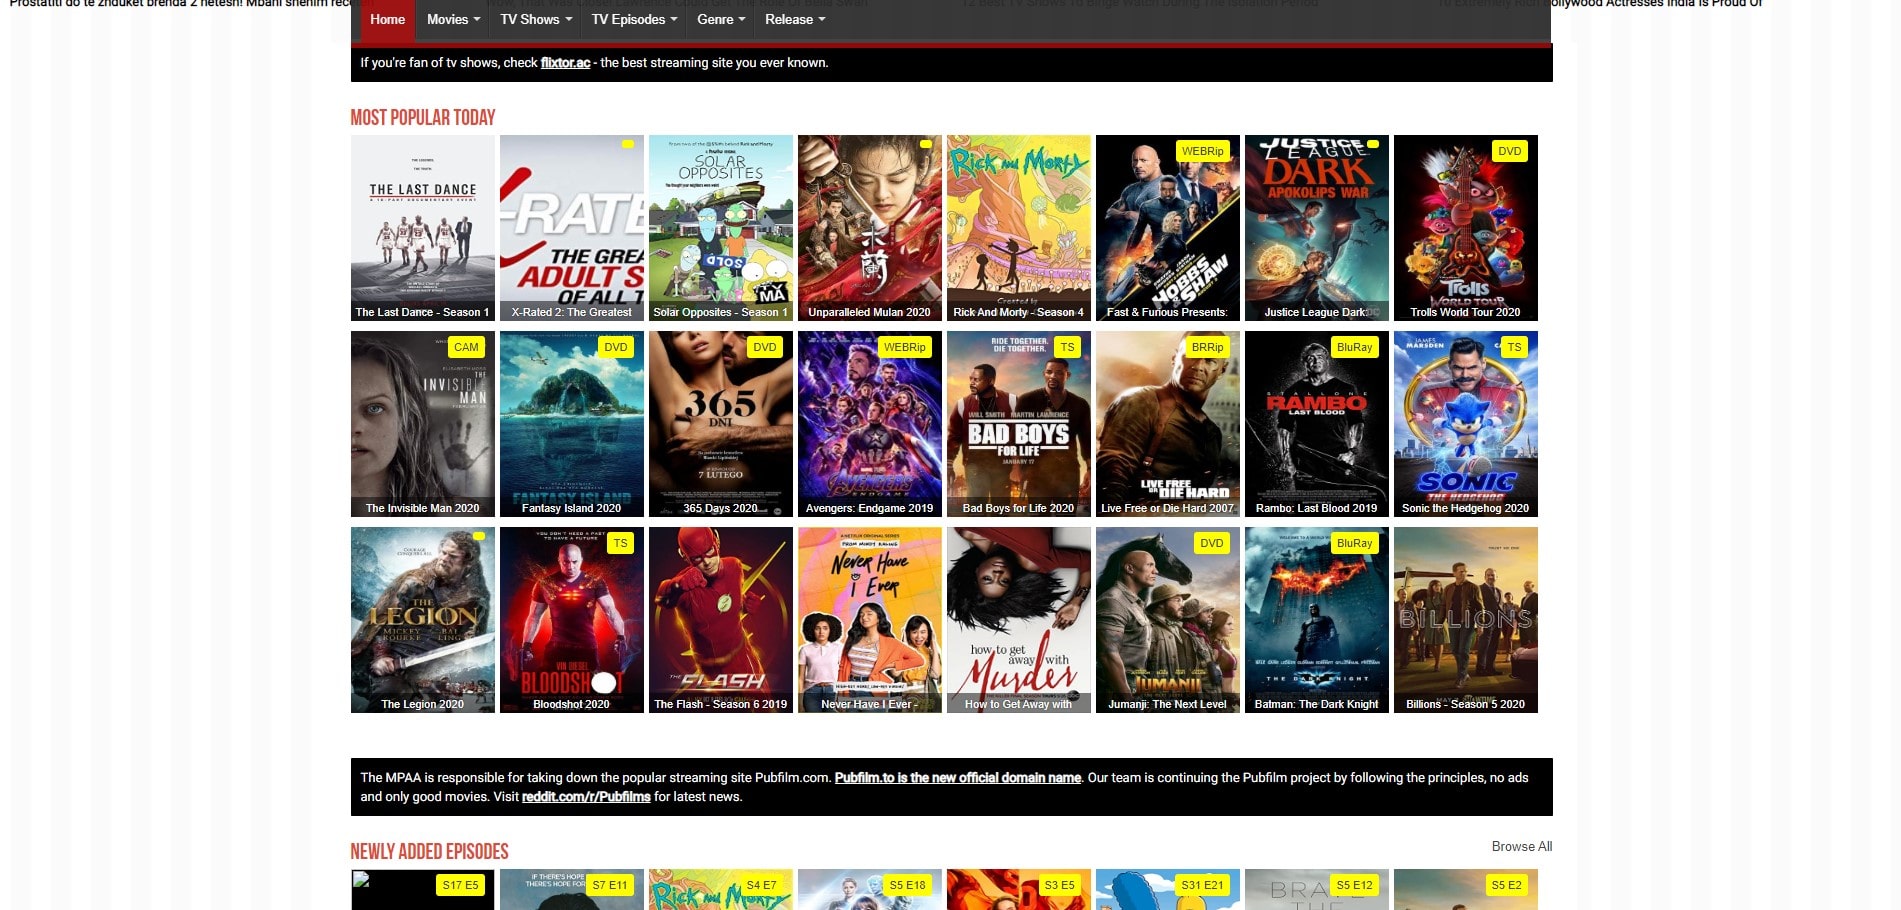The width and height of the screenshot is (1901, 910).
Task: Open the Release dropdown menu
Action: [795, 19]
